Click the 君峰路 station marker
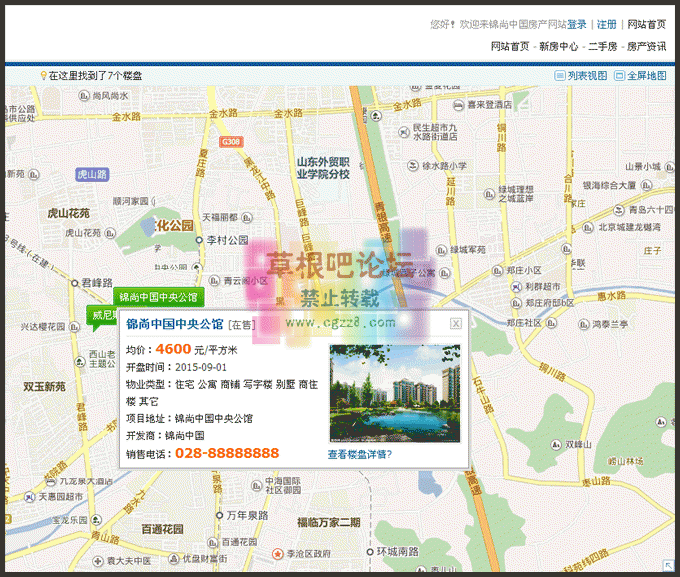 pyautogui.click(x=75, y=283)
